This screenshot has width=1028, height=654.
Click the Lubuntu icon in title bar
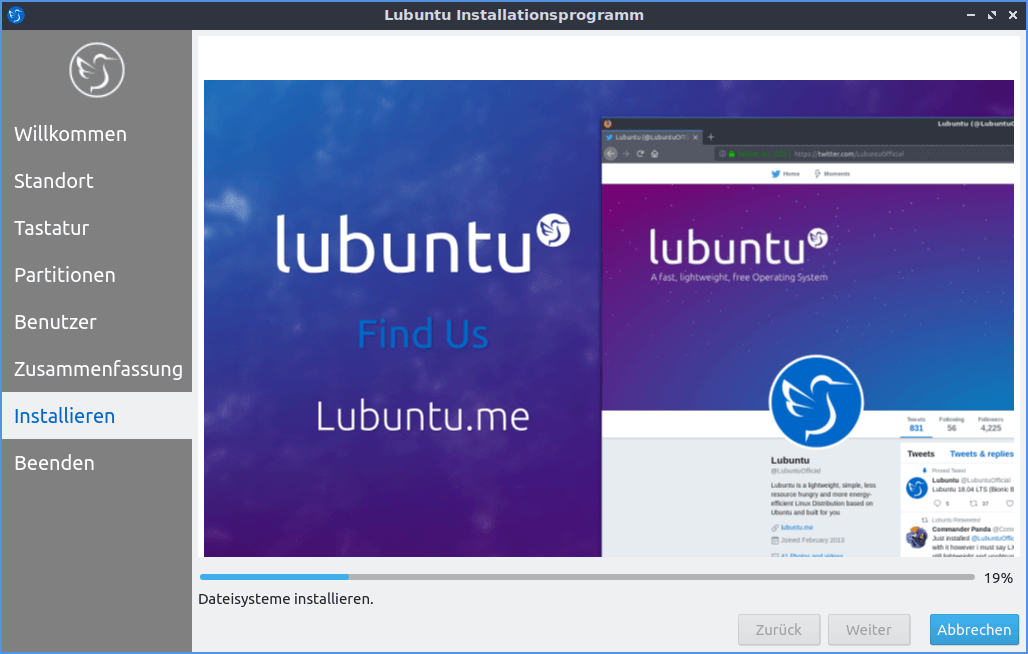point(16,14)
